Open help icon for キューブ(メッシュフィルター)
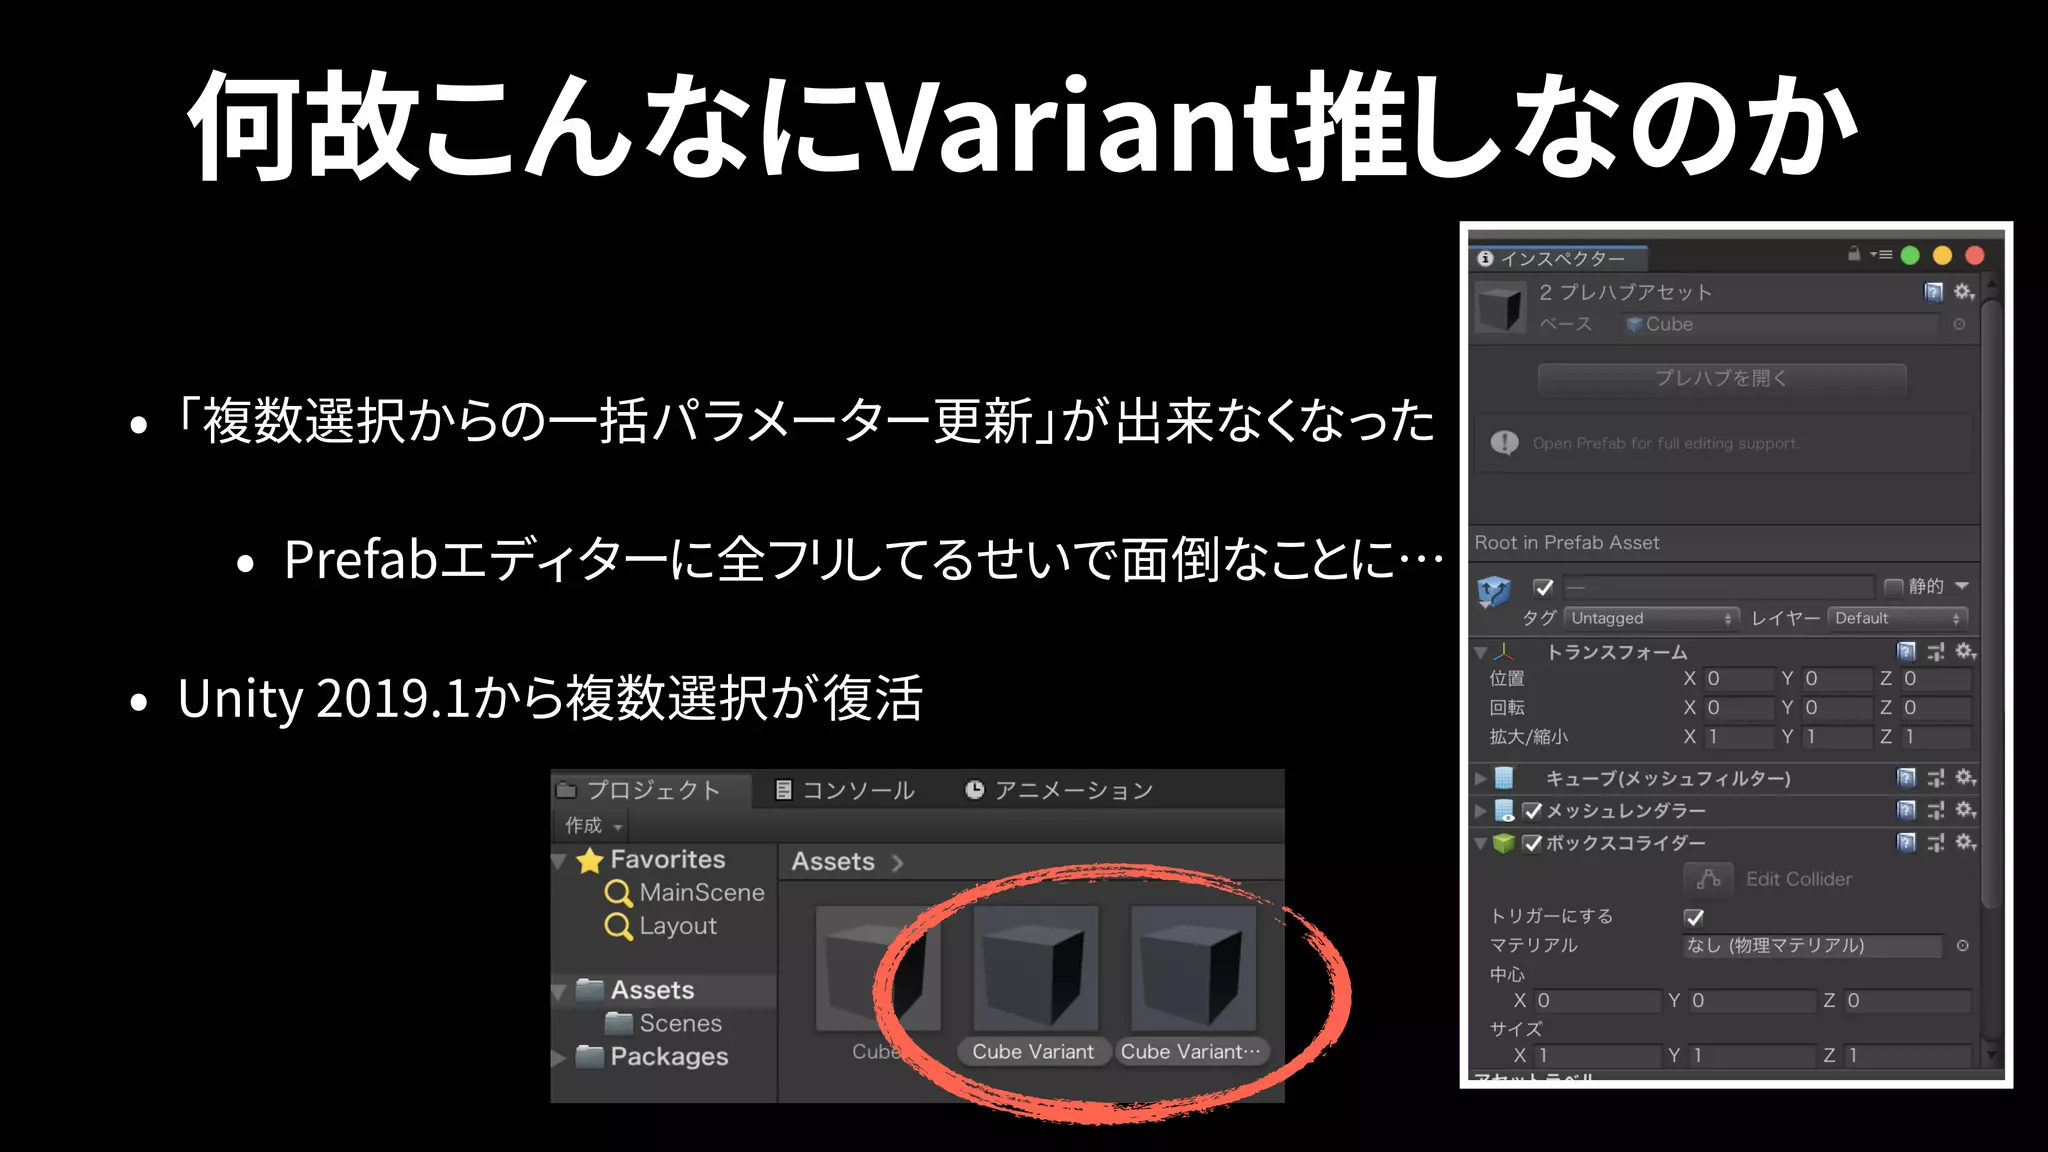 1907,778
